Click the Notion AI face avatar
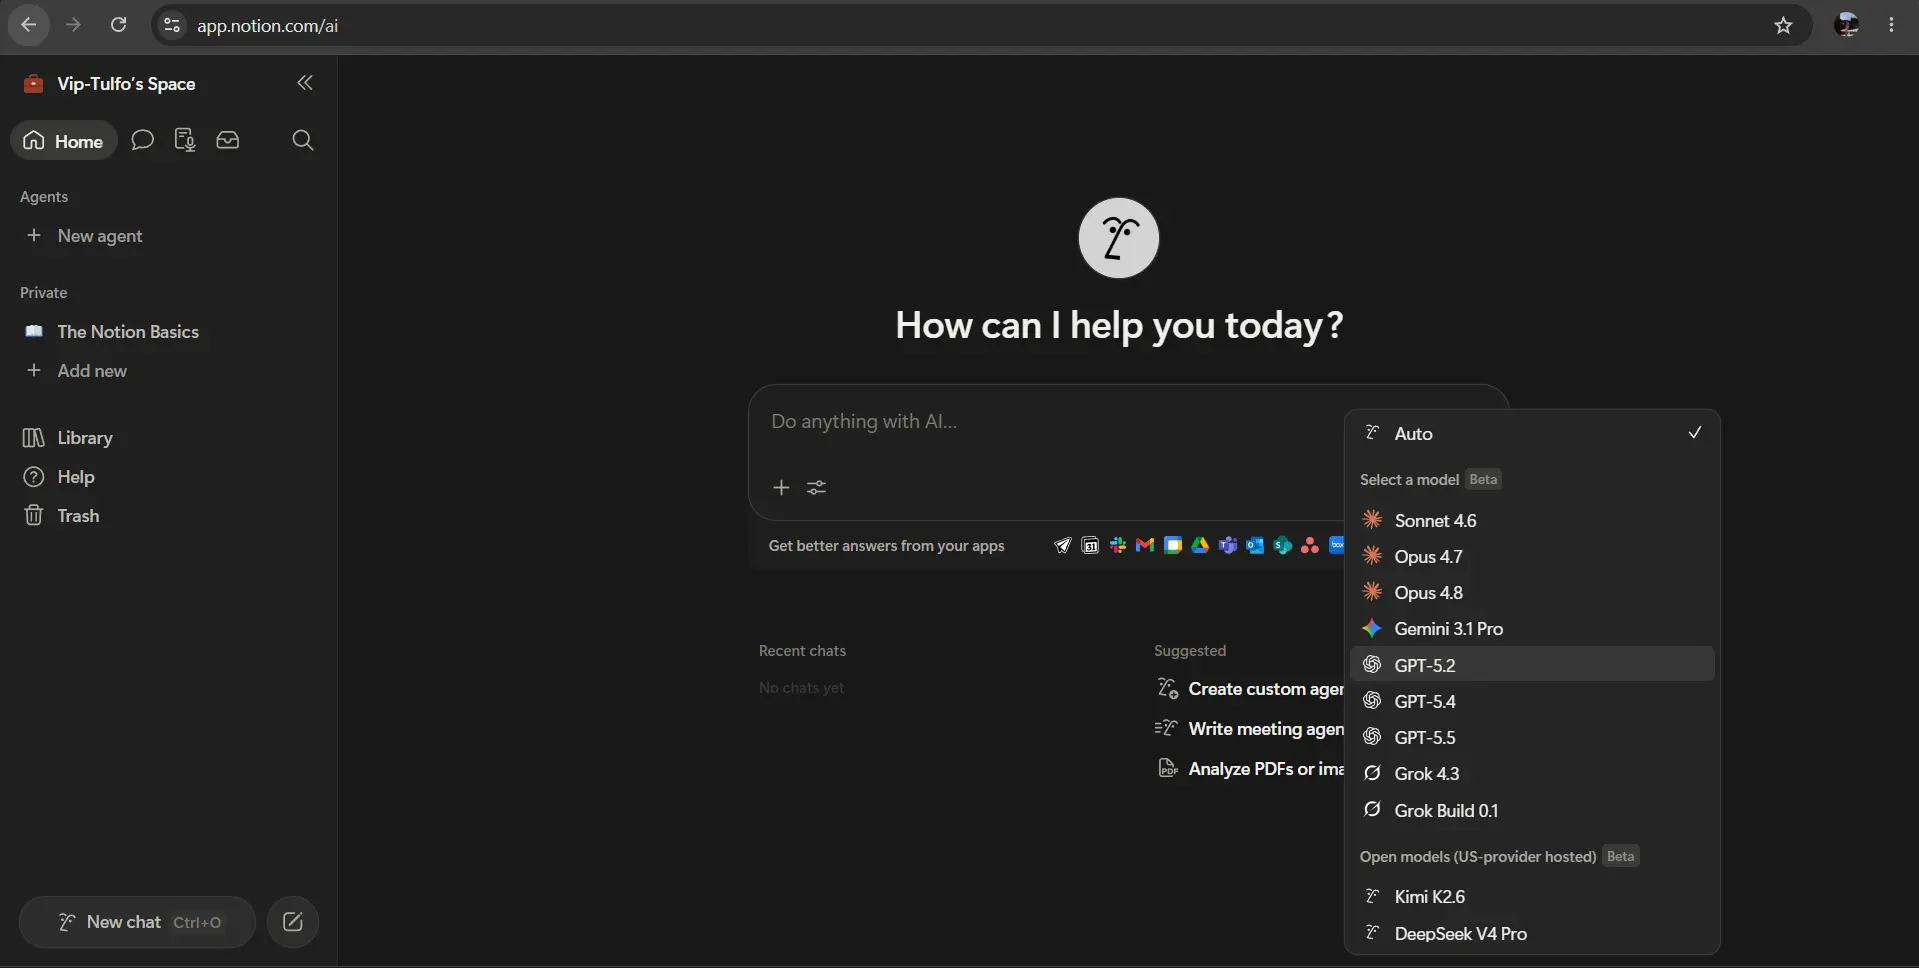 click(1119, 238)
